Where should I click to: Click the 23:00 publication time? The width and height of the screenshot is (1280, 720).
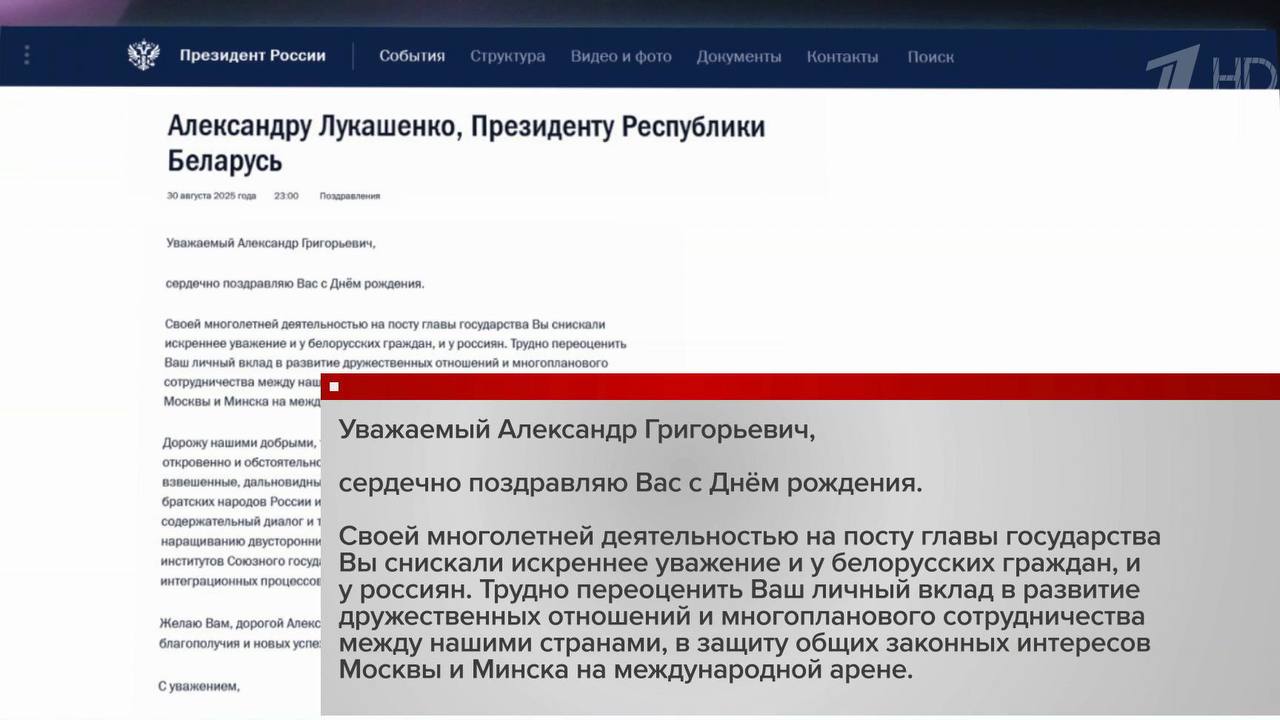coord(287,196)
